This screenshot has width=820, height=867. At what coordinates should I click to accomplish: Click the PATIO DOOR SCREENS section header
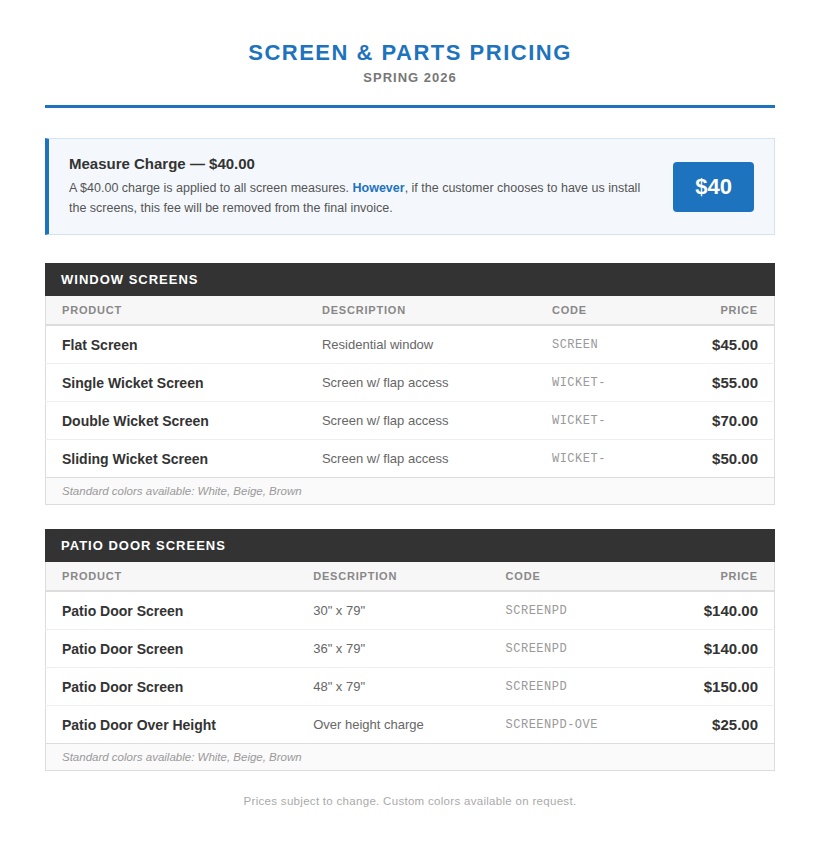143,546
